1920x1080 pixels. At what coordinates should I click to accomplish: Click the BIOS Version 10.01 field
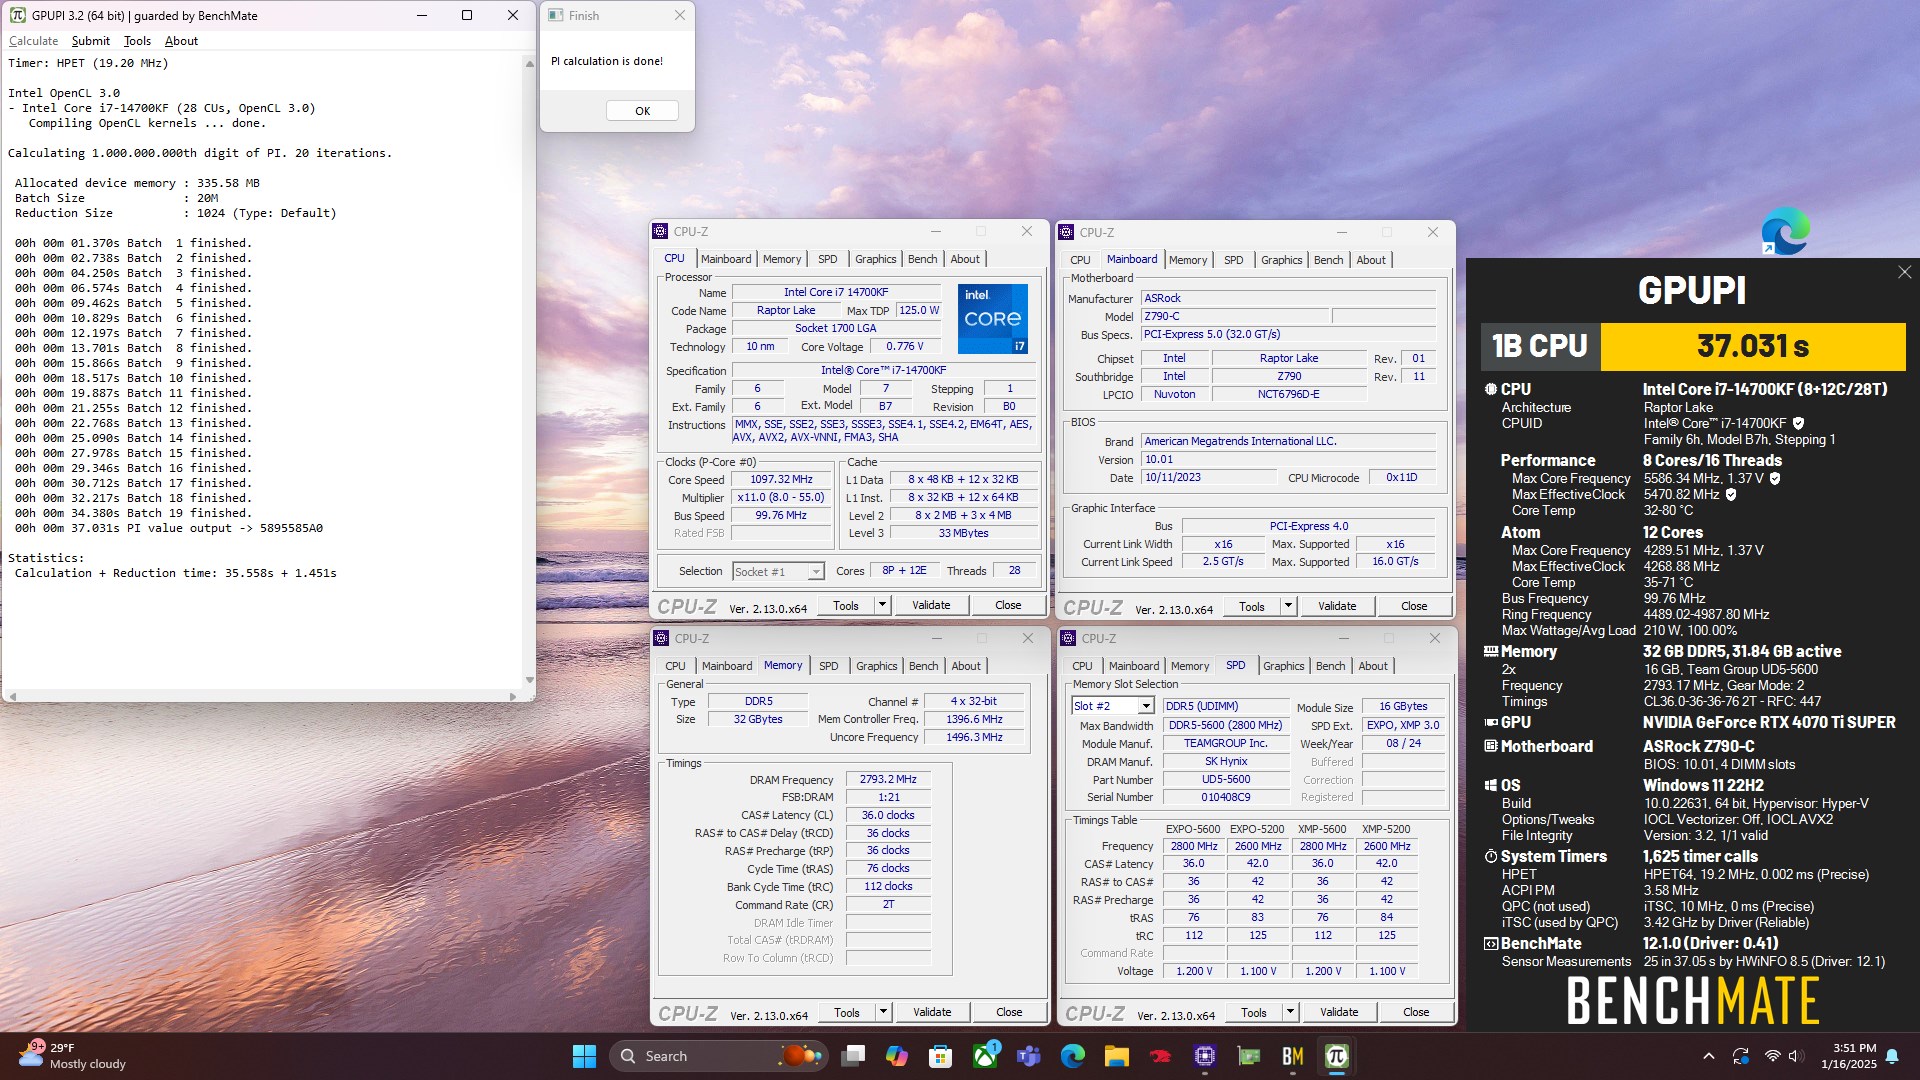[1289, 460]
